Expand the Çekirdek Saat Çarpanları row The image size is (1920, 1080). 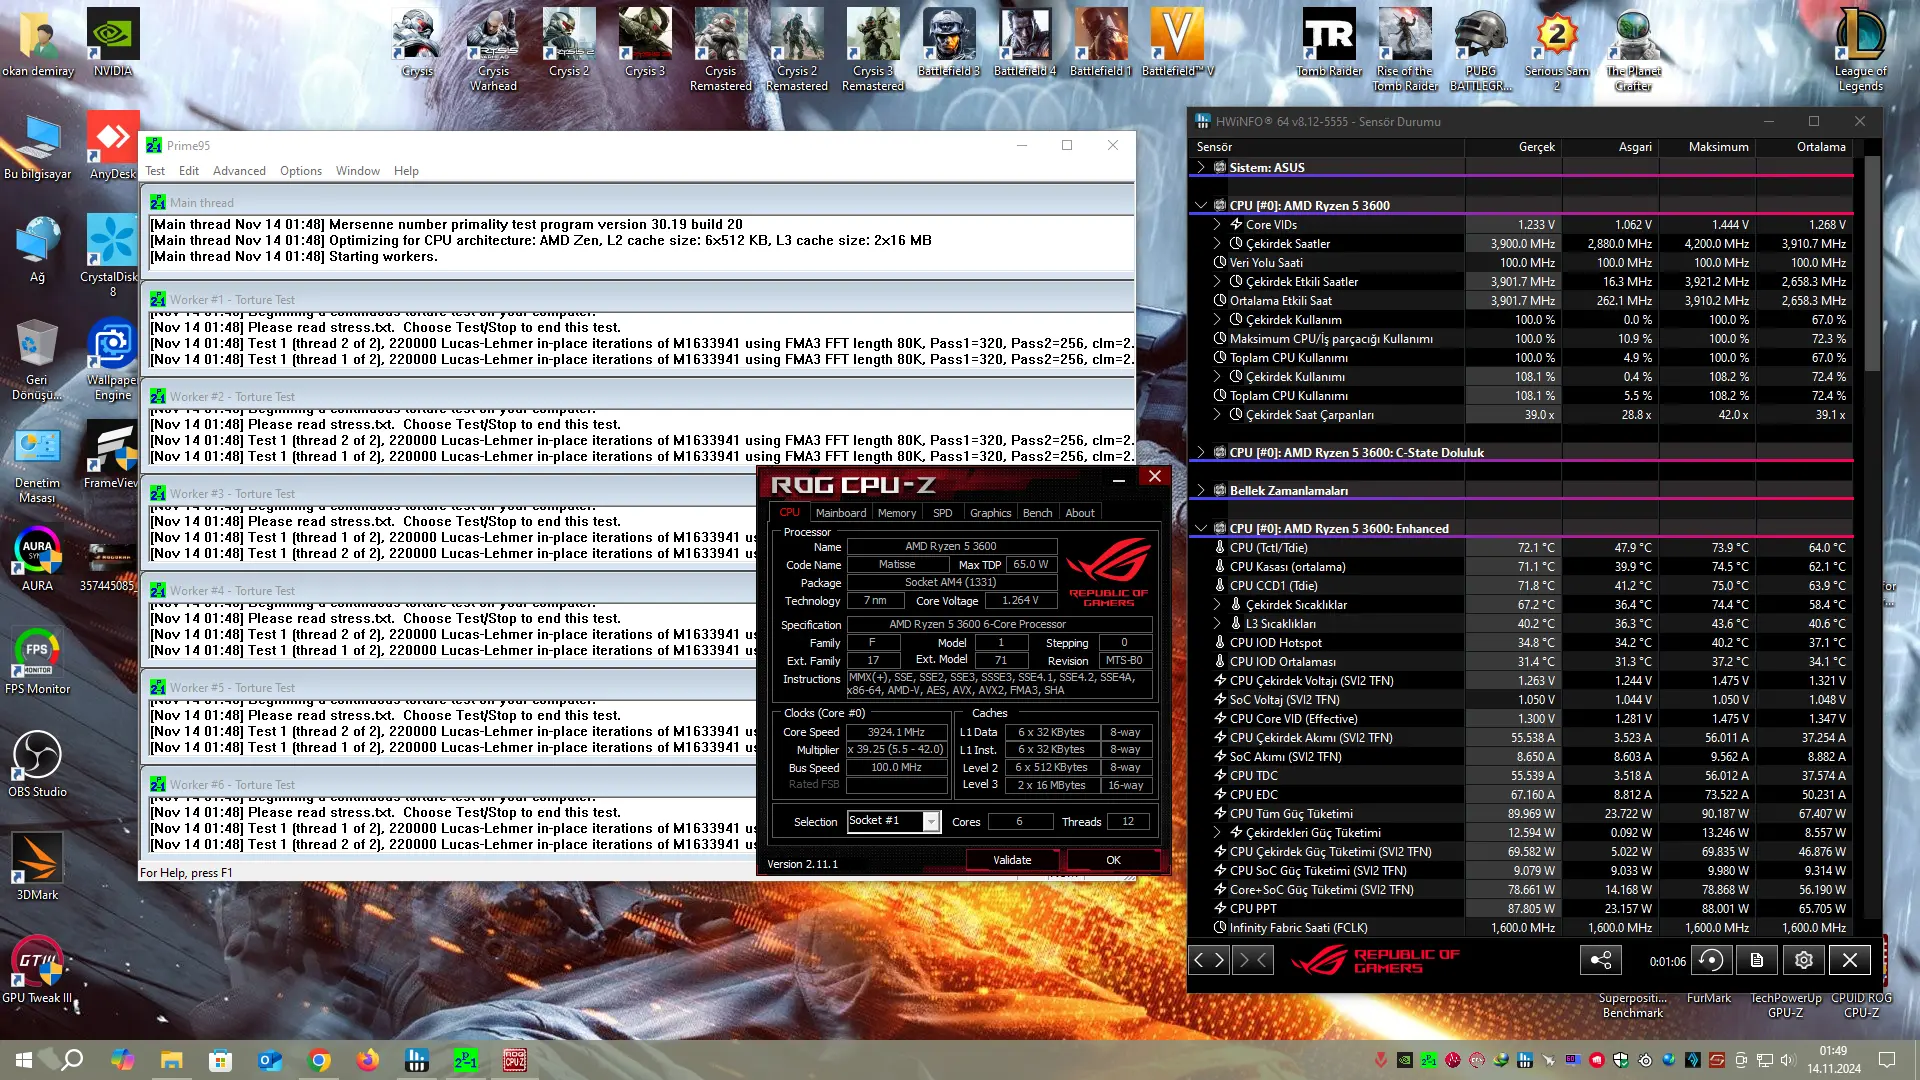(x=1217, y=414)
